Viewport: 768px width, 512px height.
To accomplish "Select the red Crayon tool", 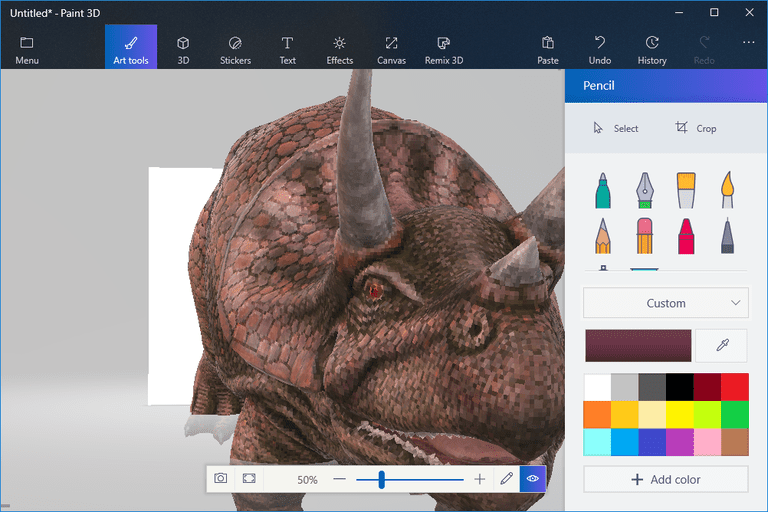I will click(686, 236).
